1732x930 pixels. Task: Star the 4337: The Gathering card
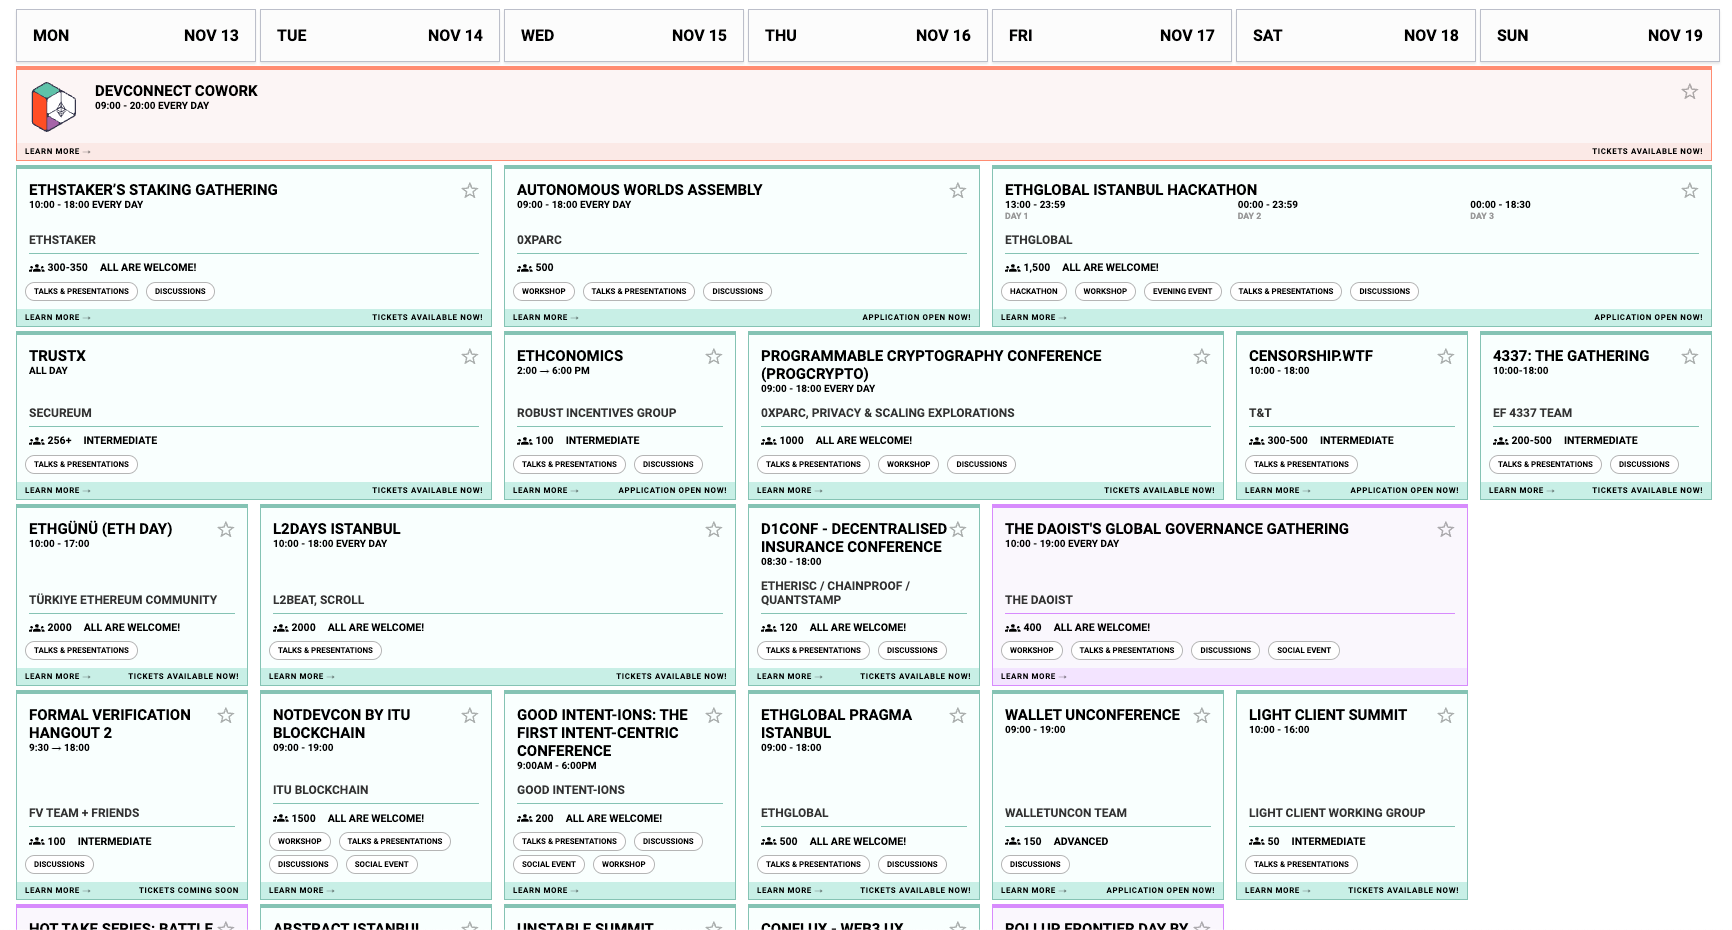[1689, 356]
